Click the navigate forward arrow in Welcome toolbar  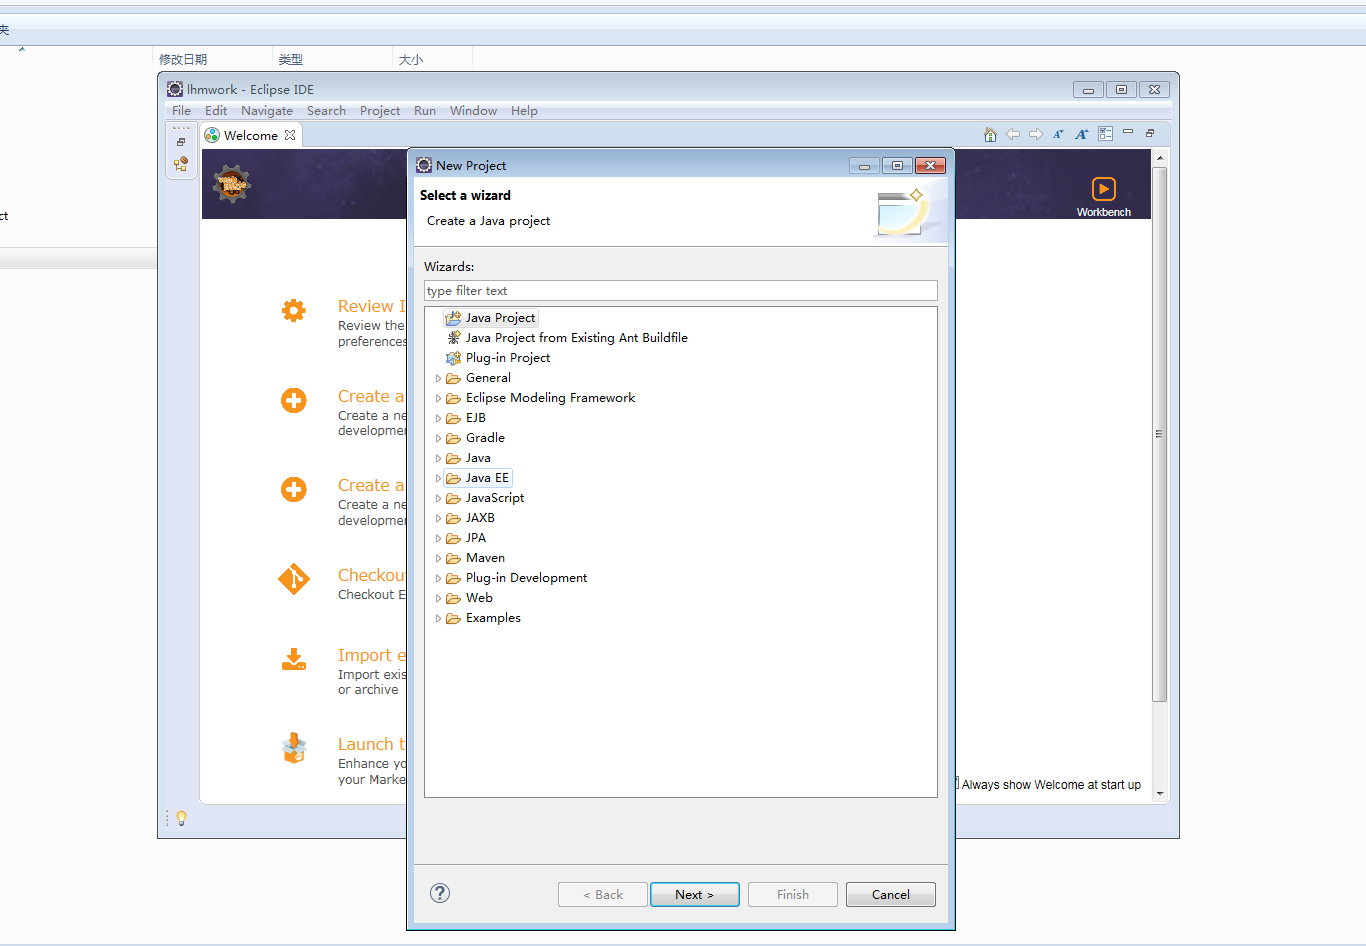(x=1036, y=134)
